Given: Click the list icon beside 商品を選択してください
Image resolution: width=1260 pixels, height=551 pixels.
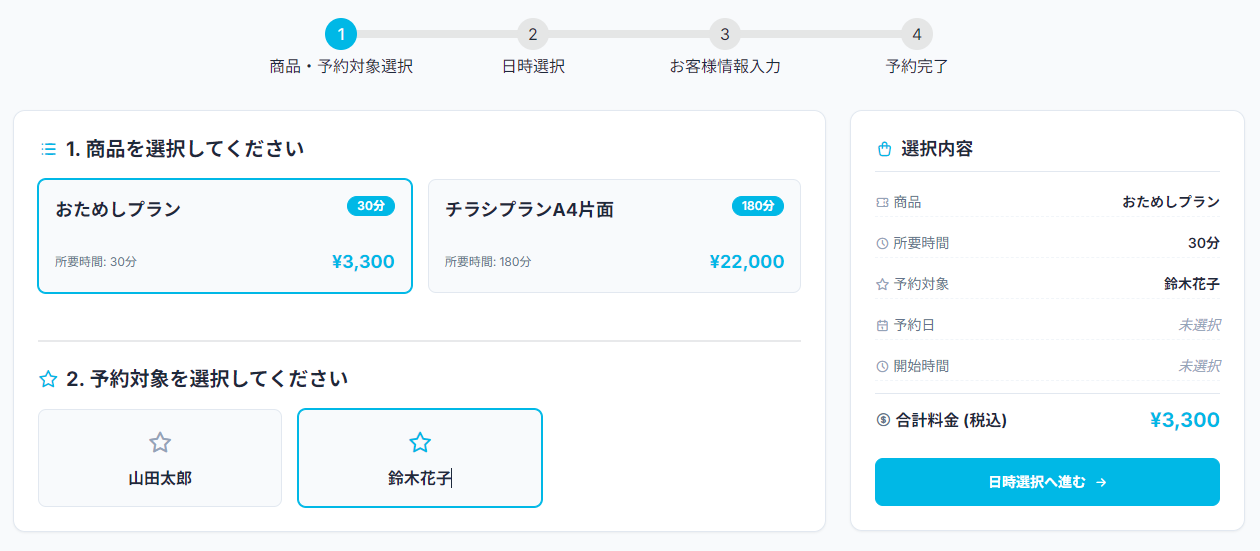Looking at the screenshot, I should tap(48, 149).
